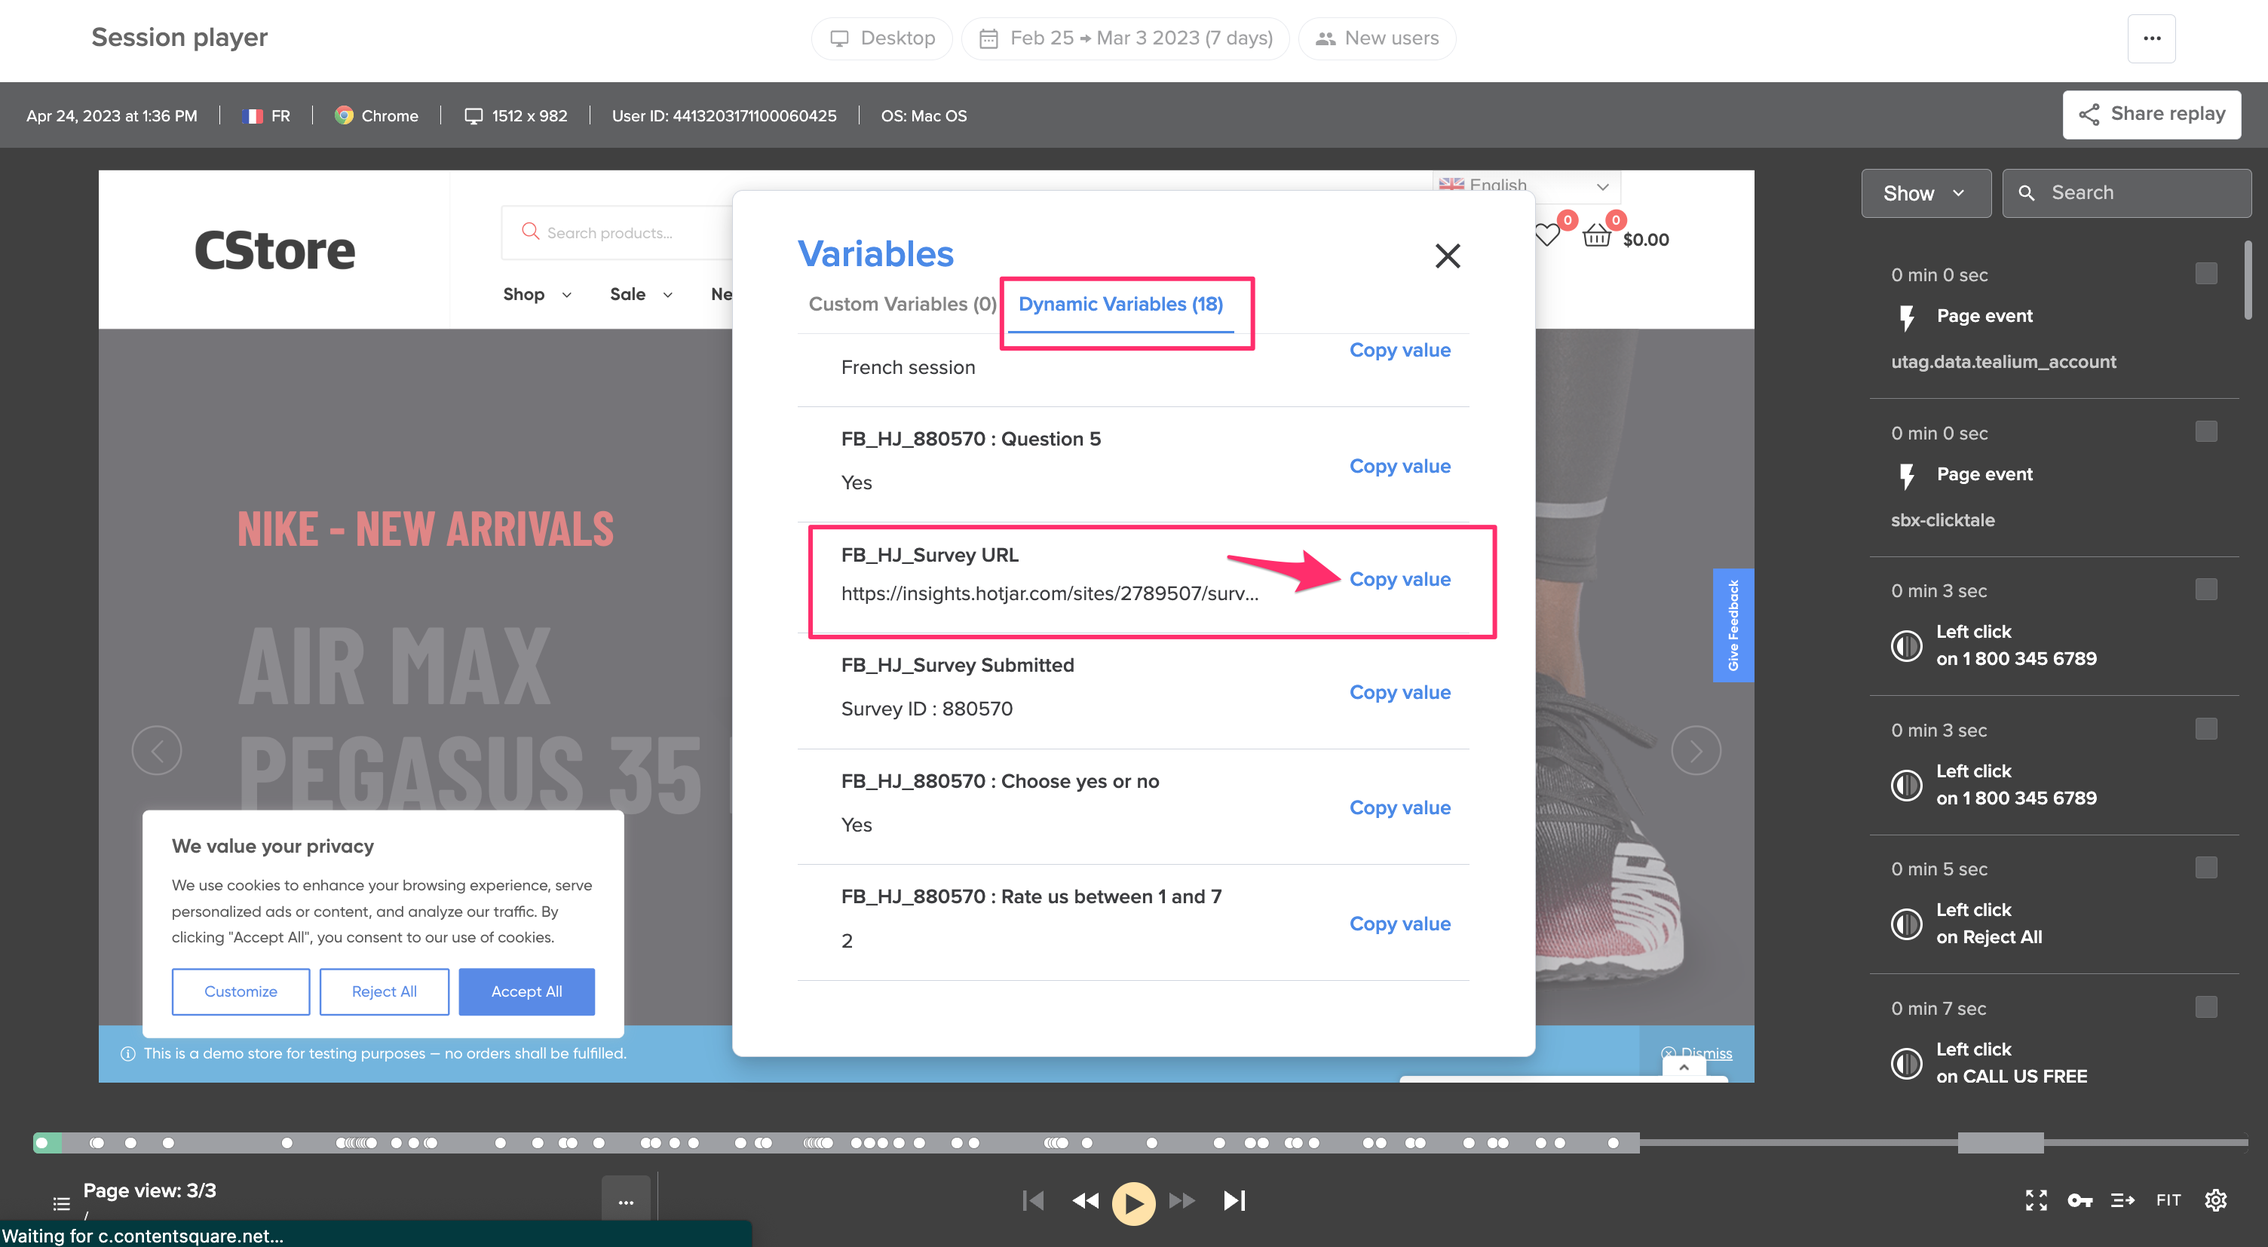This screenshot has height=1247, width=2268.
Task: Click the FIT zoom control
Action: click(x=2168, y=1200)
